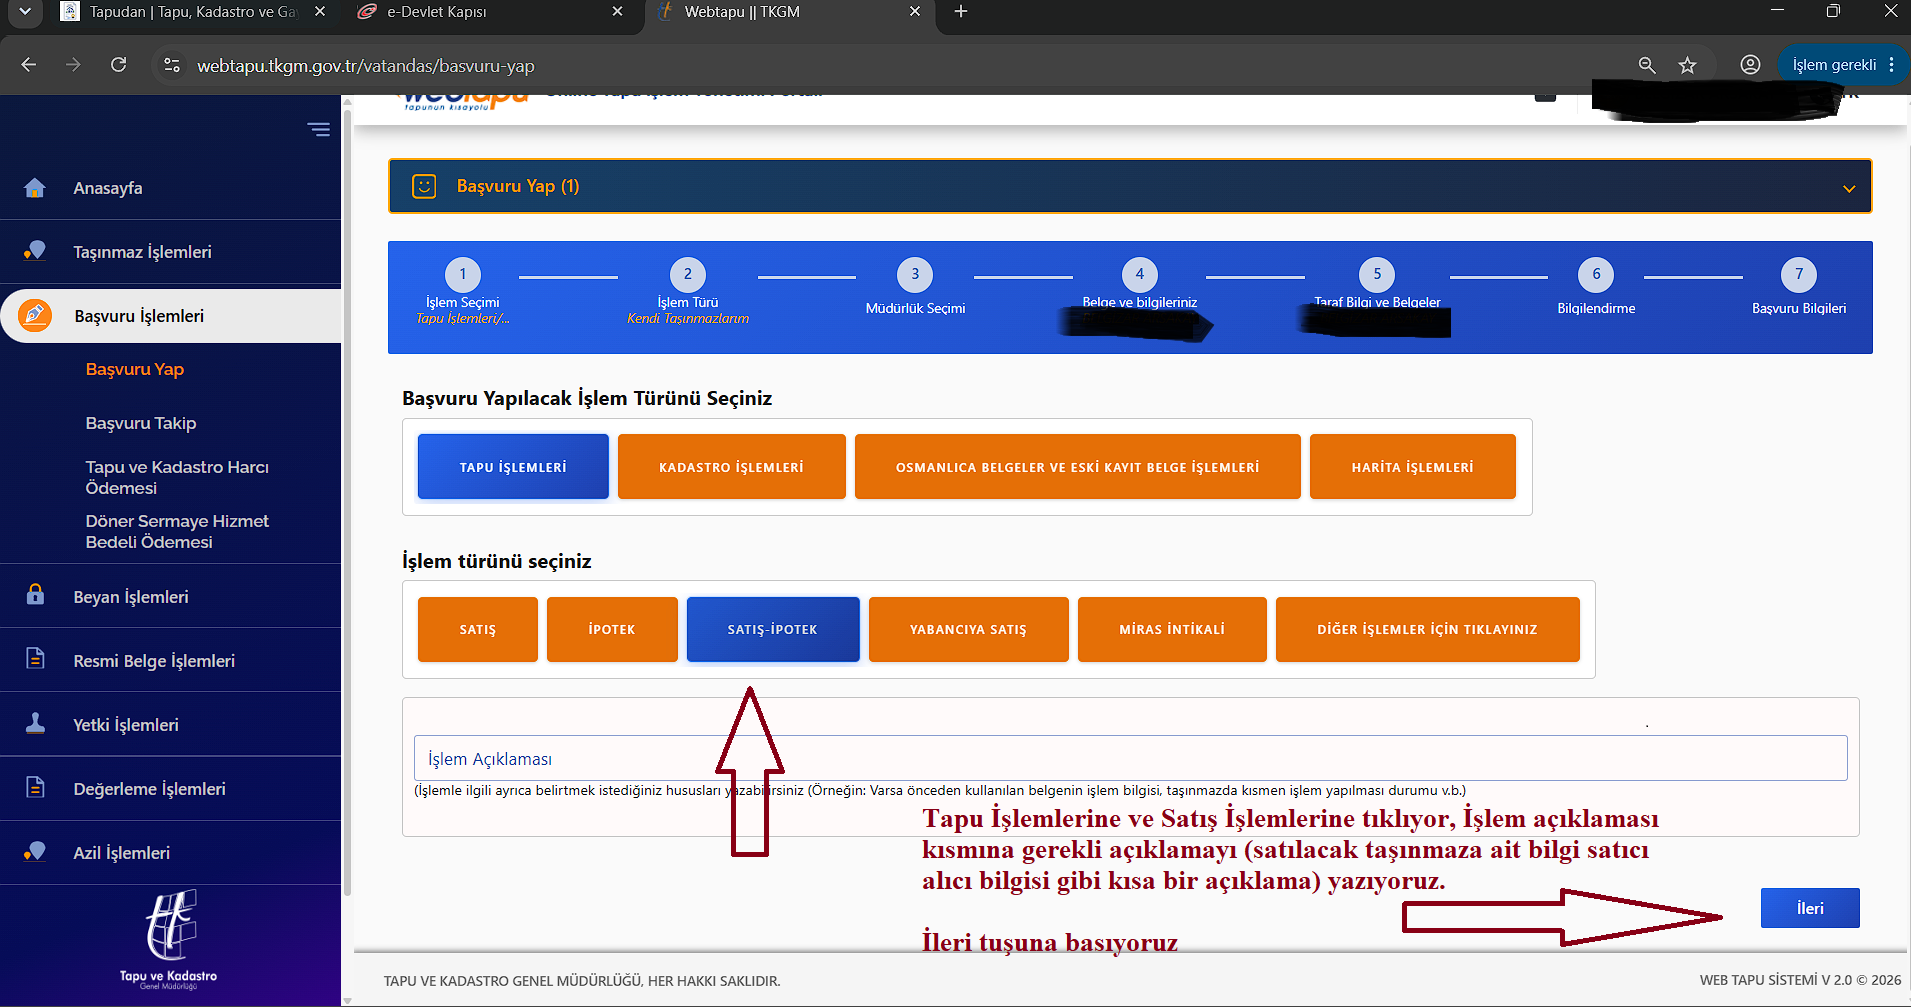Click the Başvuru Yap smiley panel icon
Image resolution: width=1911 pixels, height=1007 pixels.
pyautogui.click(x=424, y=186)
